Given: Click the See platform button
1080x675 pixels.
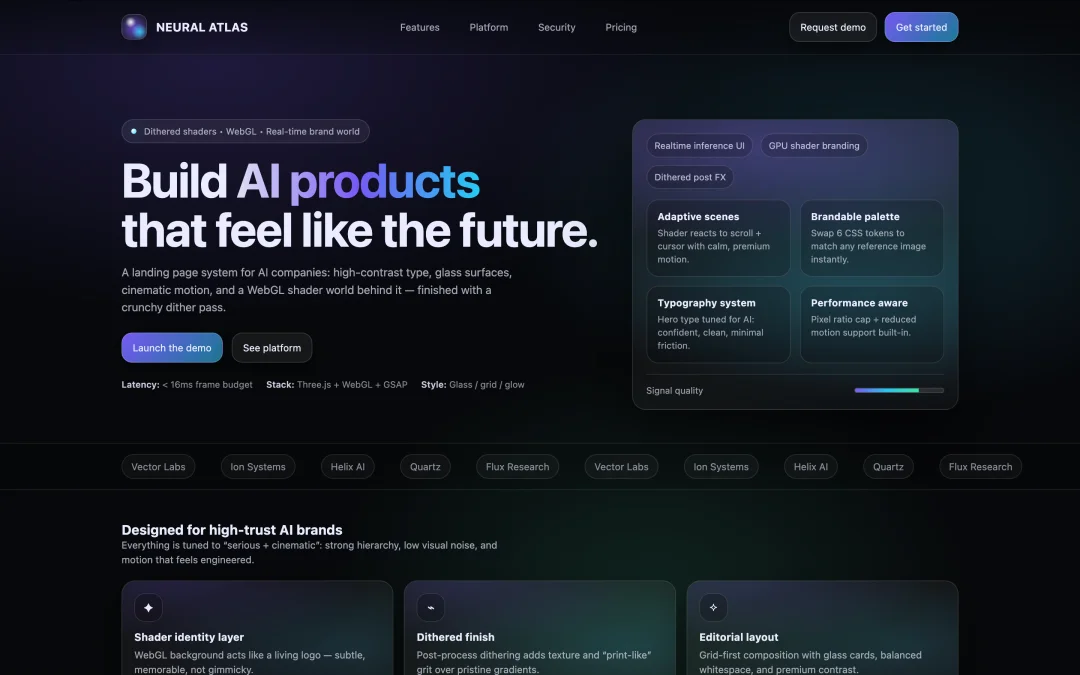Looking at the screenshot, I should click(x=271, y=348).
